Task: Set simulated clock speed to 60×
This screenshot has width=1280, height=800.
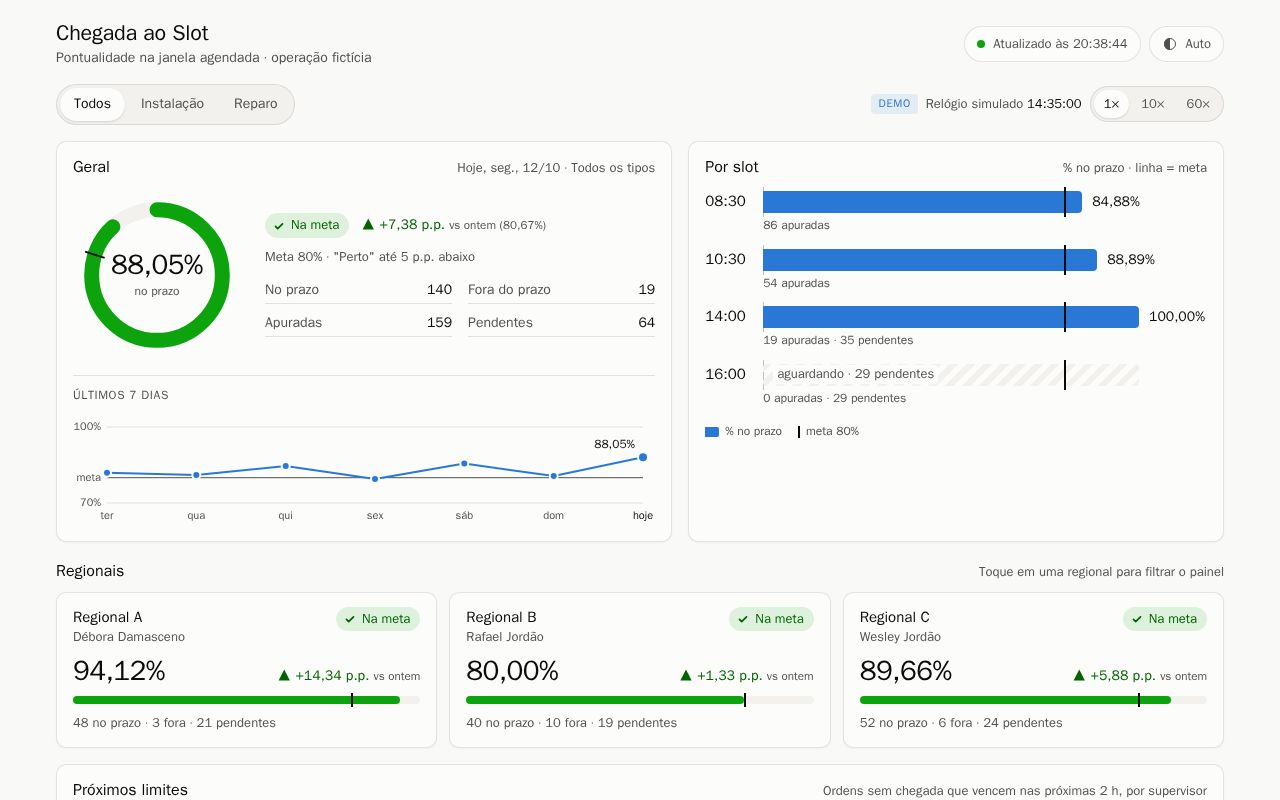Action: (x=1198, y=104)
